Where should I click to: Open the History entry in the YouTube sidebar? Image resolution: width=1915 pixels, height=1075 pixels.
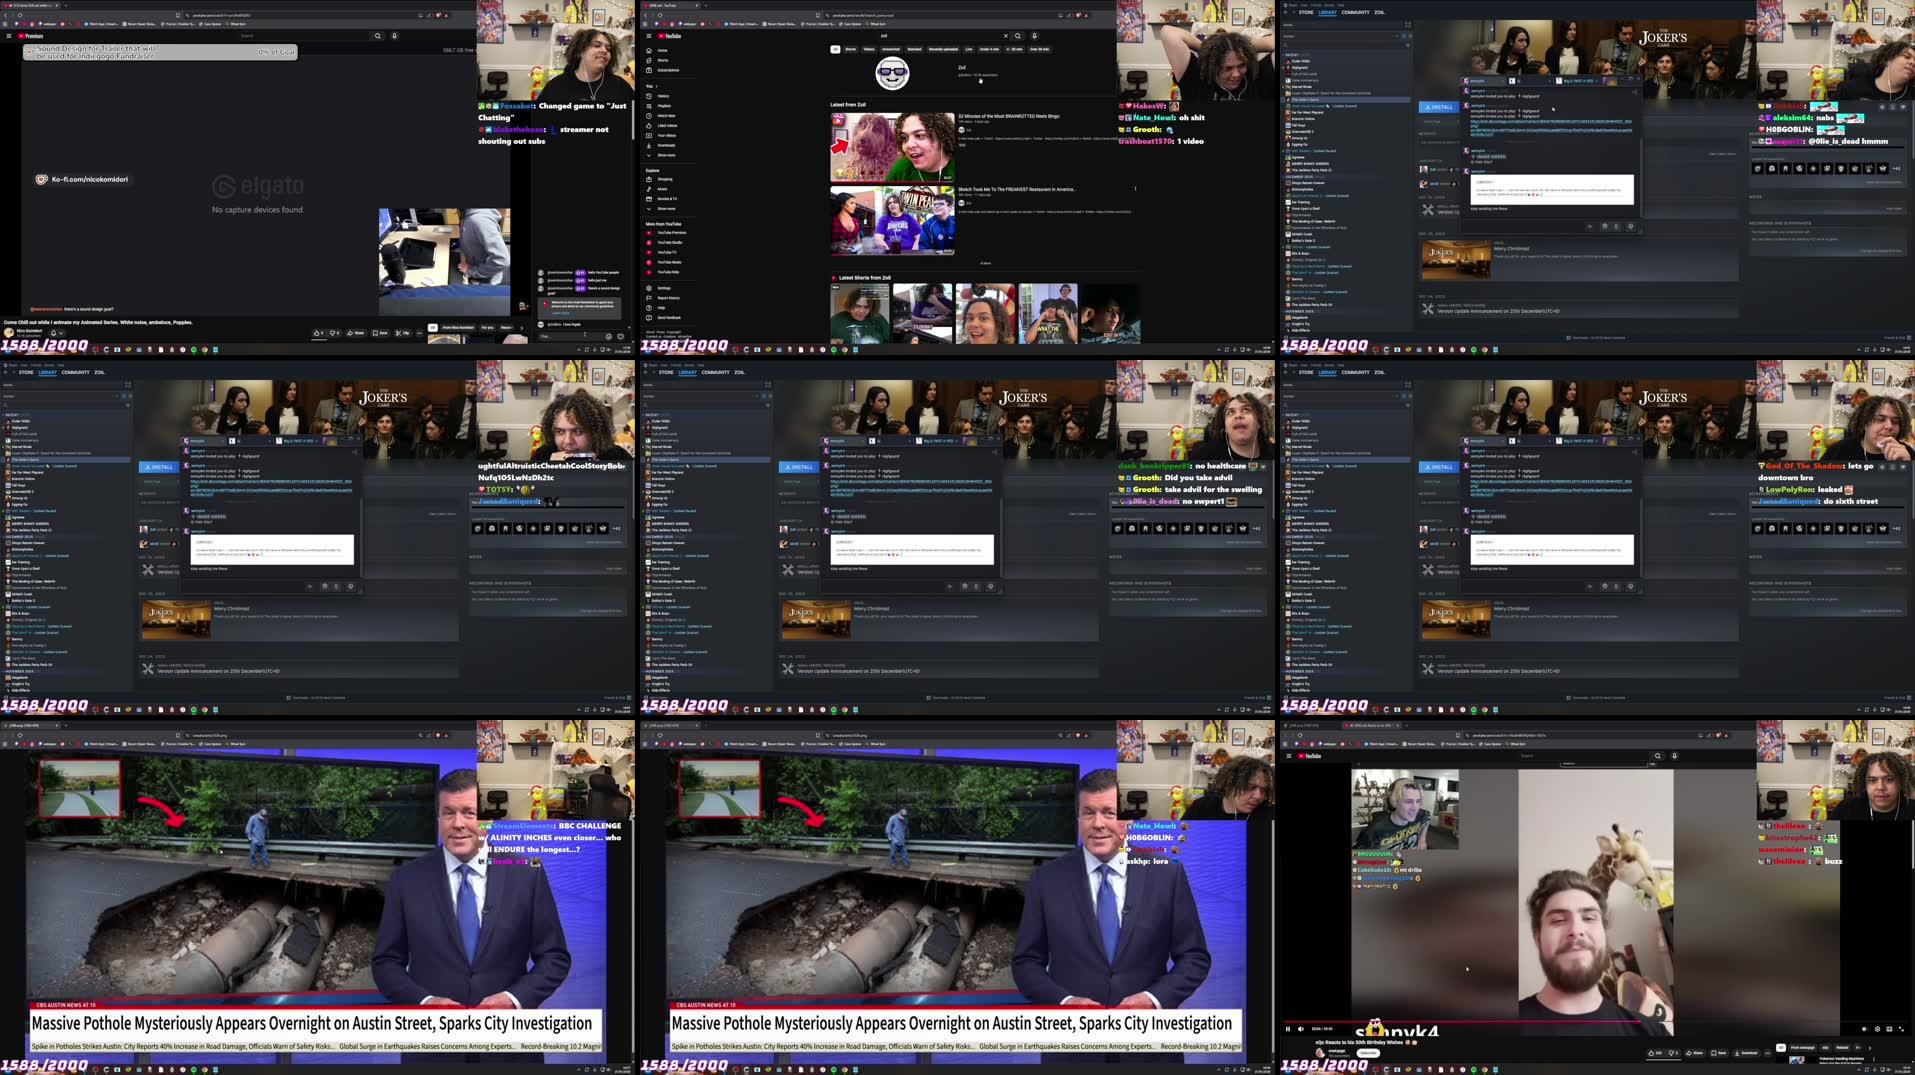pyautogui.click(x=664, y=96)
